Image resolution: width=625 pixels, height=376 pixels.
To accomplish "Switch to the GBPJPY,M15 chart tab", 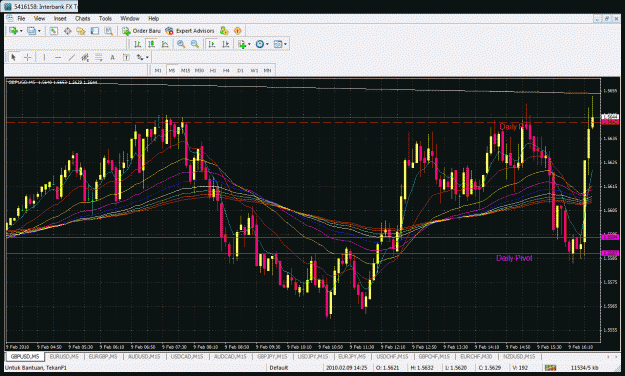I will tap(272, 356).
